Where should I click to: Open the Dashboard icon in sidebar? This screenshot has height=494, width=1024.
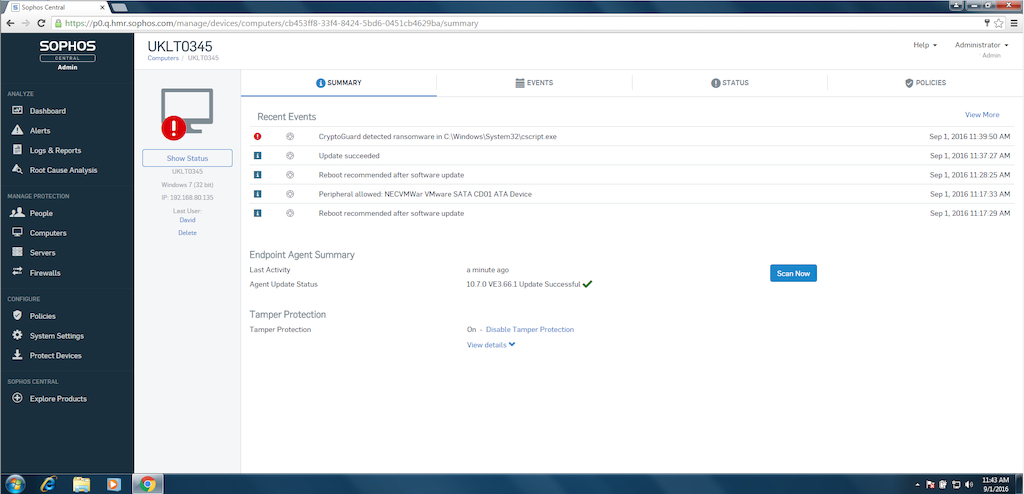(18, 110)
